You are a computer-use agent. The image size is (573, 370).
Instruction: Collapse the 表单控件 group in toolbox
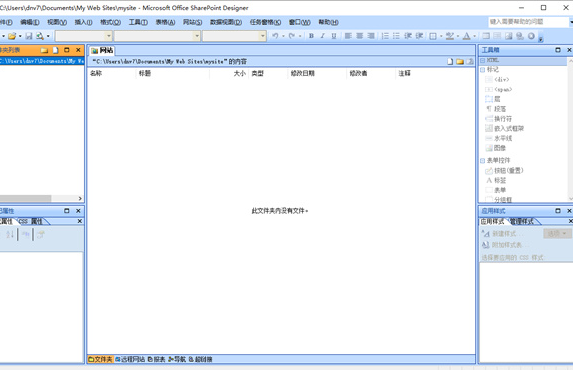coord(482,161)
